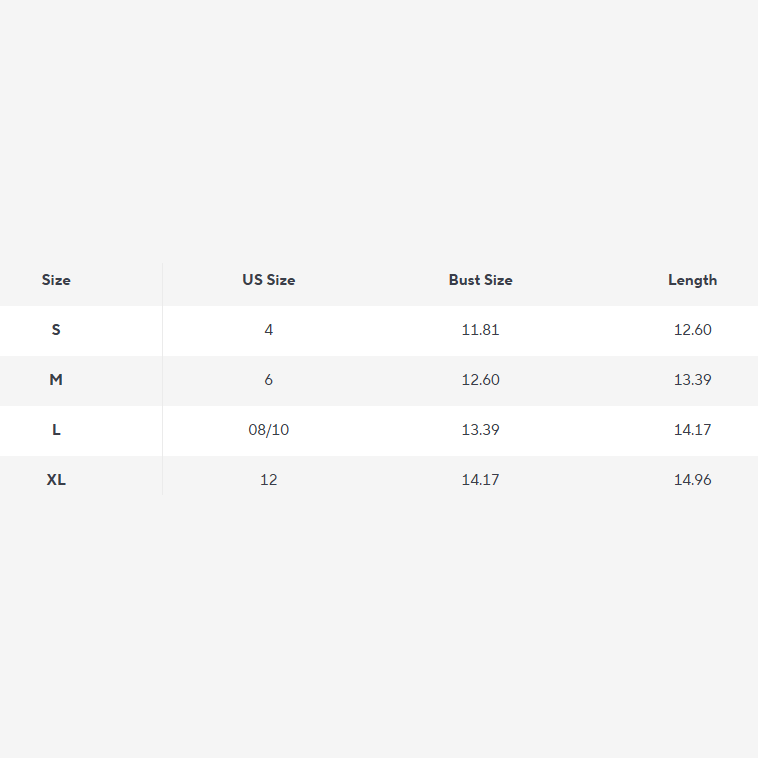This screenshot has width=758, height=758.
Task: Click bust size 12.60 in M row
Action: click(480, 380)
